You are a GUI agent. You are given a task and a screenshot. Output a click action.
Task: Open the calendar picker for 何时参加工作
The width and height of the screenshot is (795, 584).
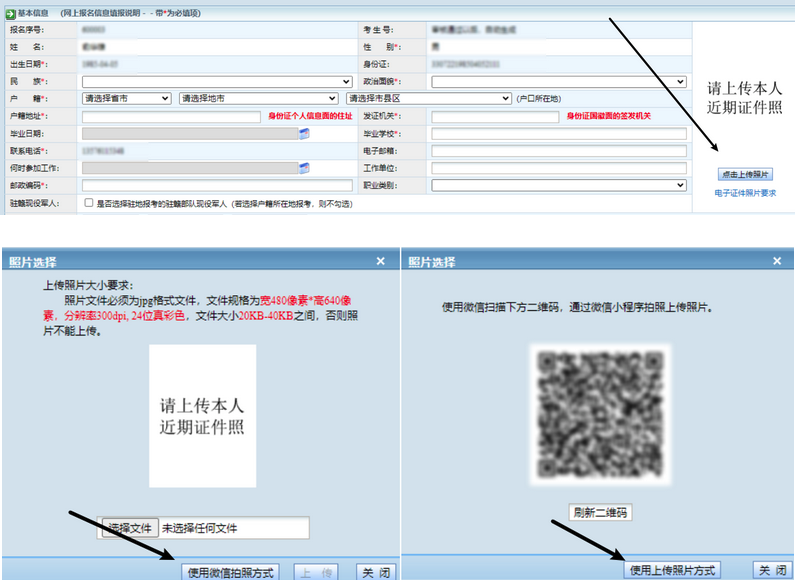tap(305, 167)
